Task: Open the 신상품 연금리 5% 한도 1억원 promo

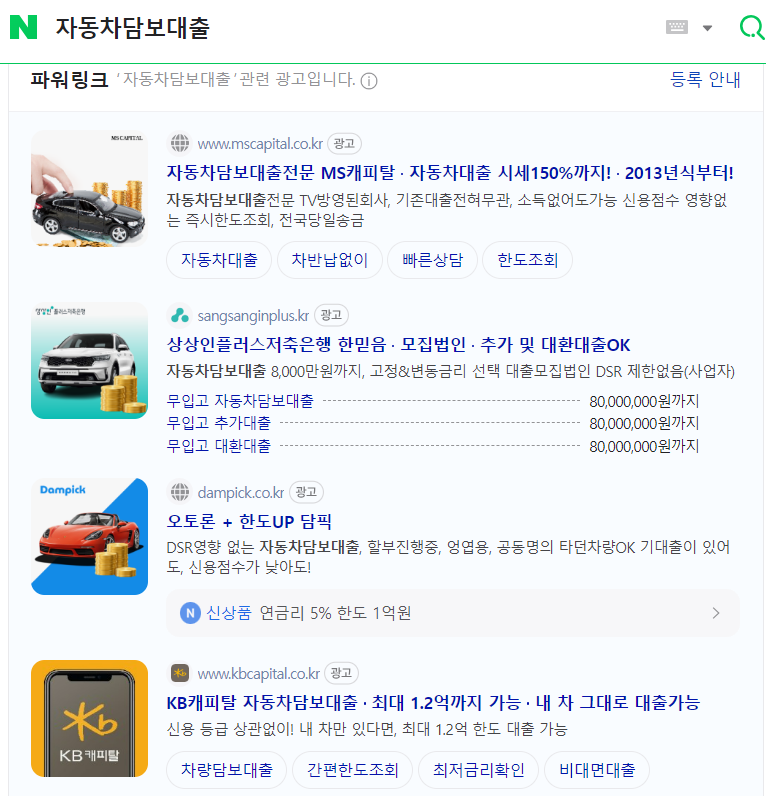Action: (x=452, y=613)
